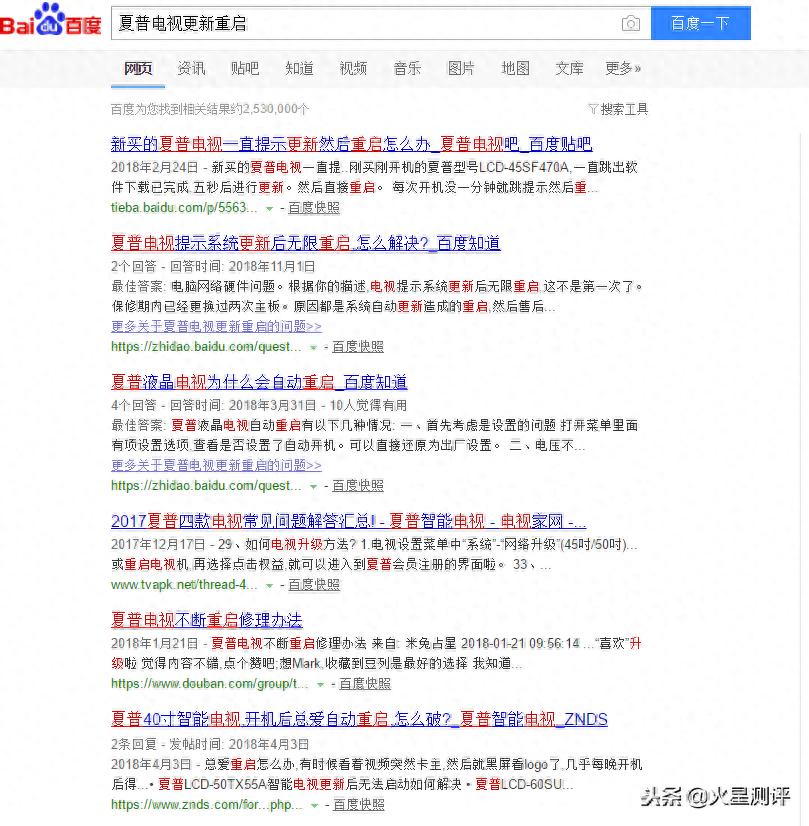Switch to the 视频 tab

pos(353,69)
